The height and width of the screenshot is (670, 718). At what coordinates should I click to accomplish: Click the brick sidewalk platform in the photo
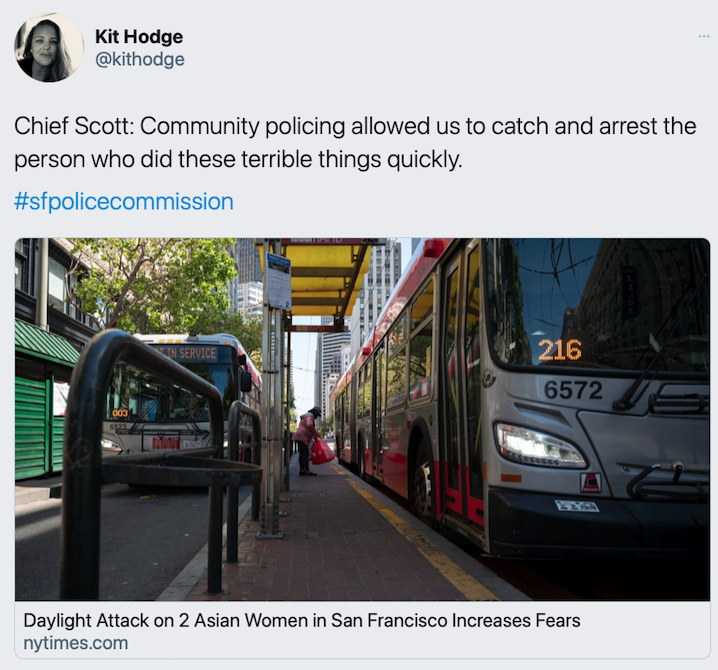point(341,540)
